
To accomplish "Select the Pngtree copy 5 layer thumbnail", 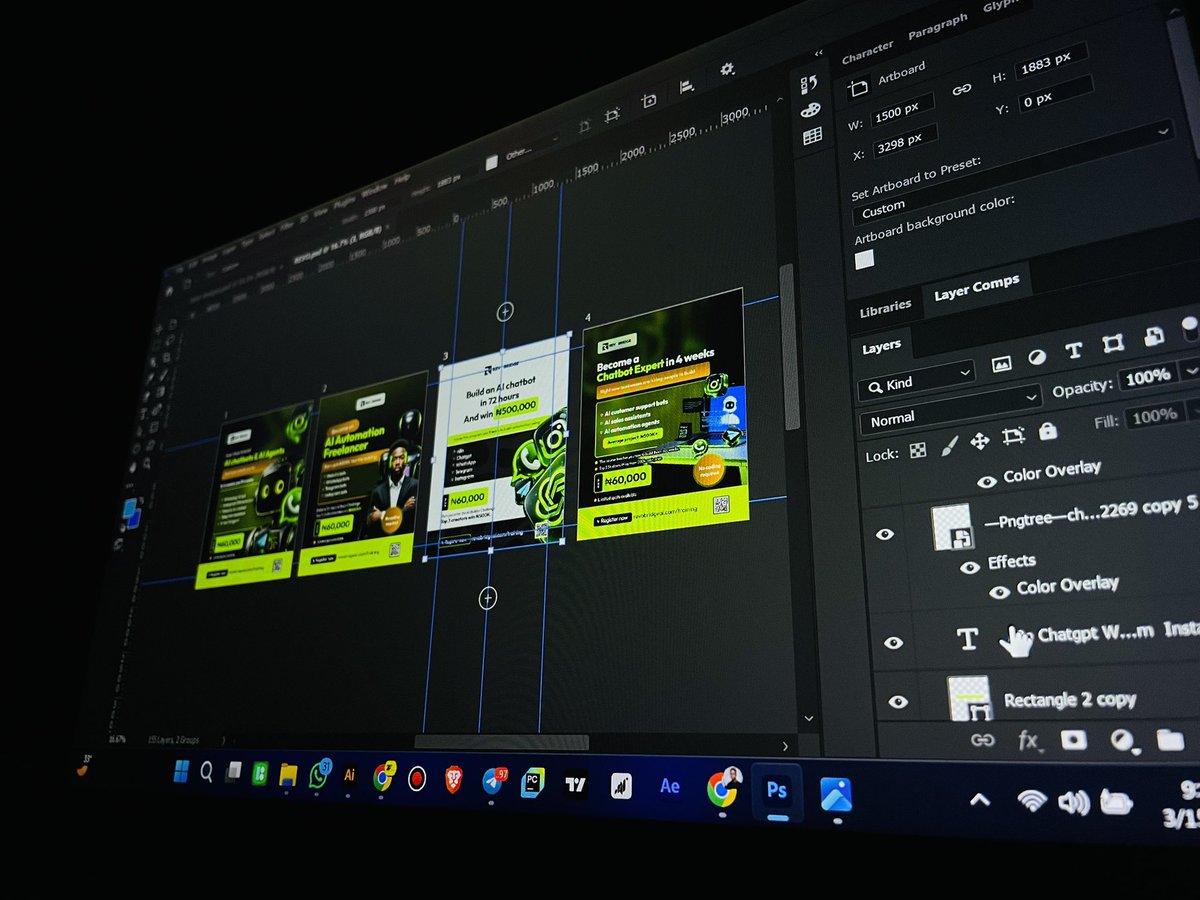I will (x=953, y=526).
